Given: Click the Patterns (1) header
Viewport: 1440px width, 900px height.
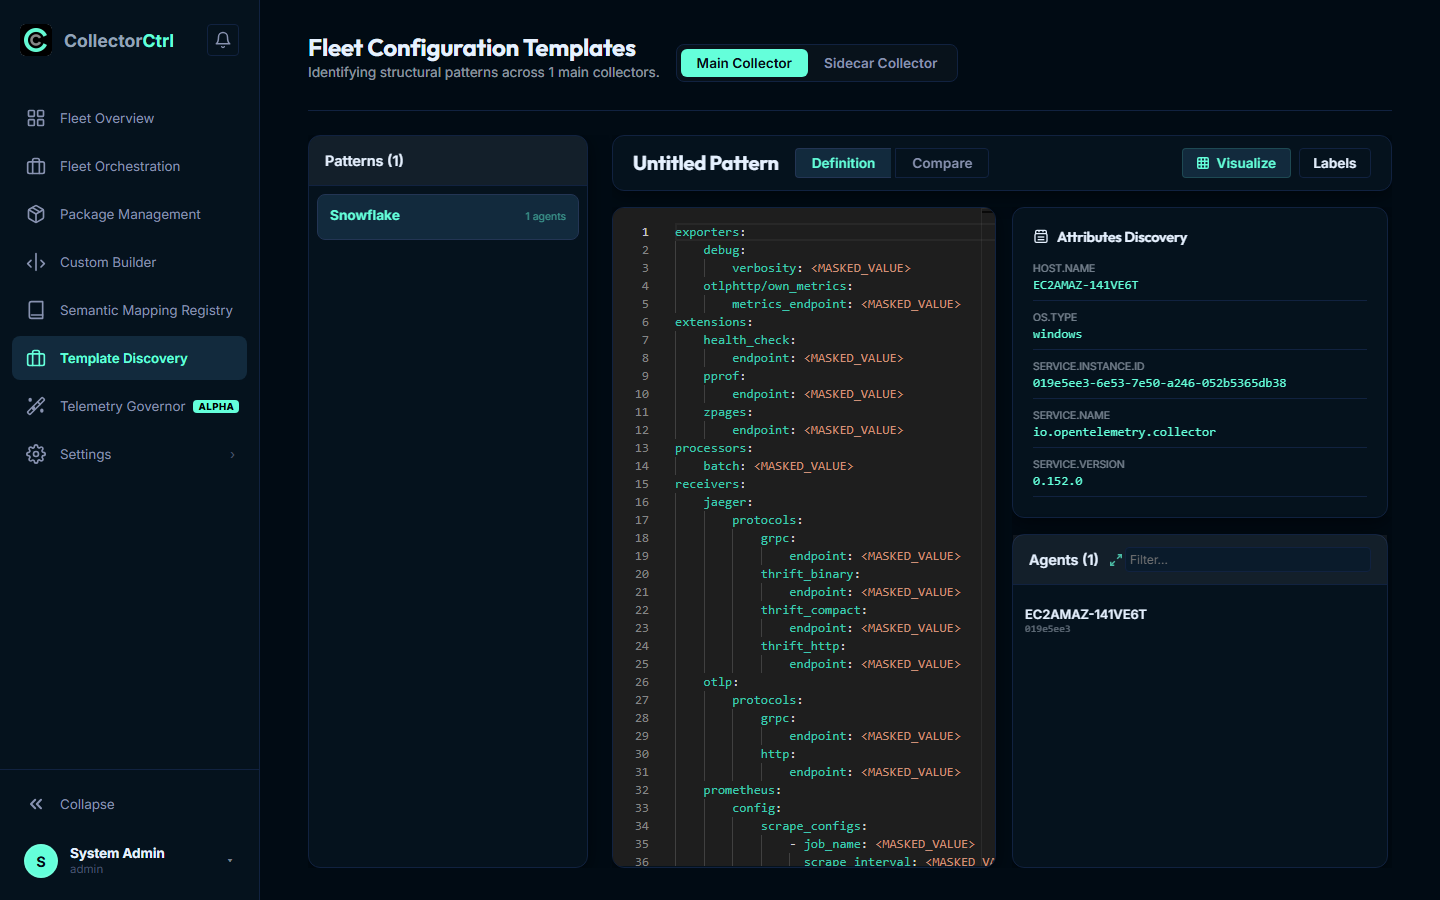Looking at the screenshot, I should coord(364,161).
